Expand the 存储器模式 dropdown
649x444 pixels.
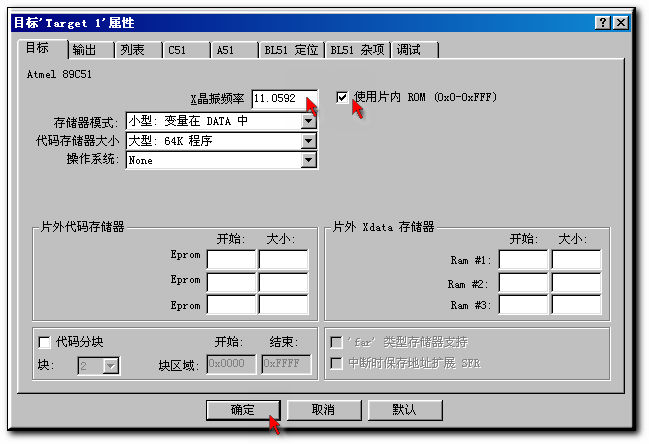tap(309, 121)
